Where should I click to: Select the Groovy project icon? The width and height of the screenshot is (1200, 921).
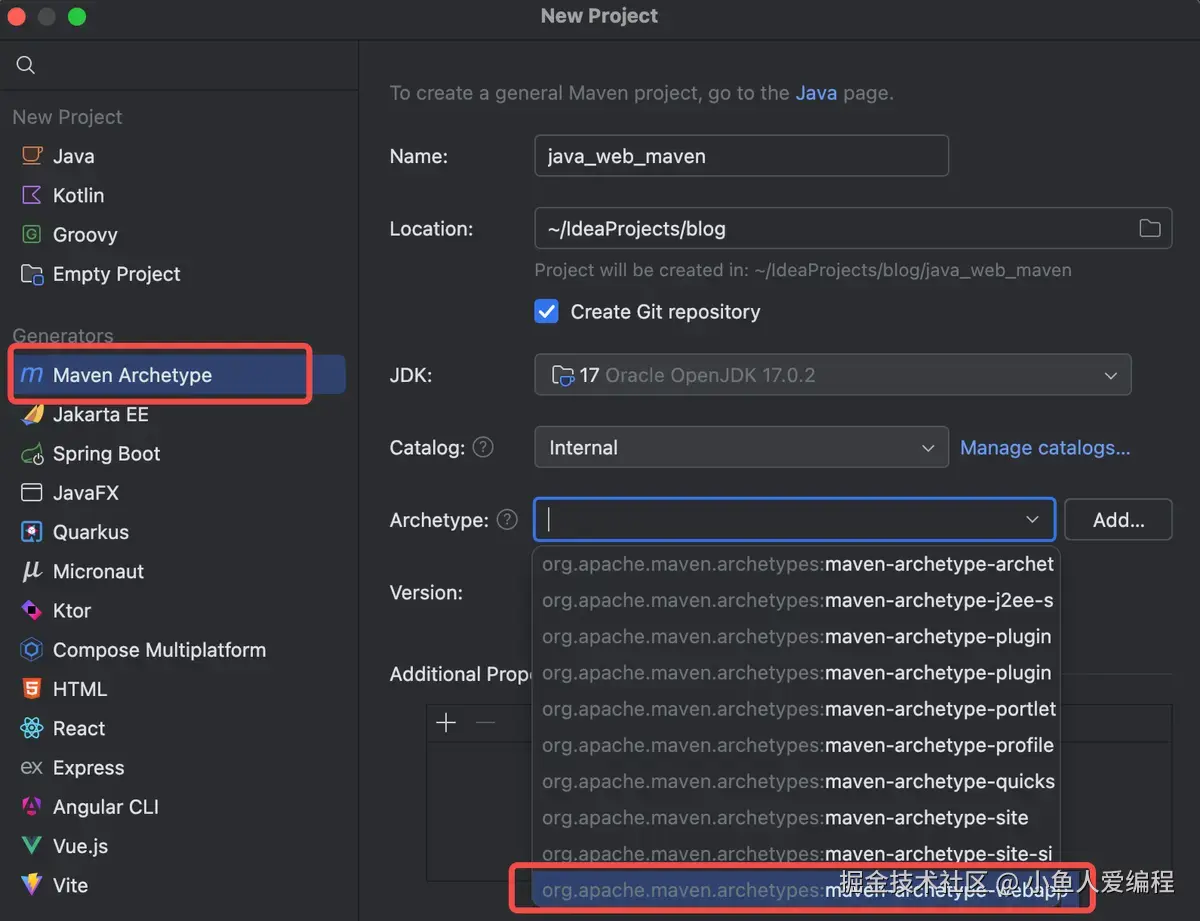point(32,235)
